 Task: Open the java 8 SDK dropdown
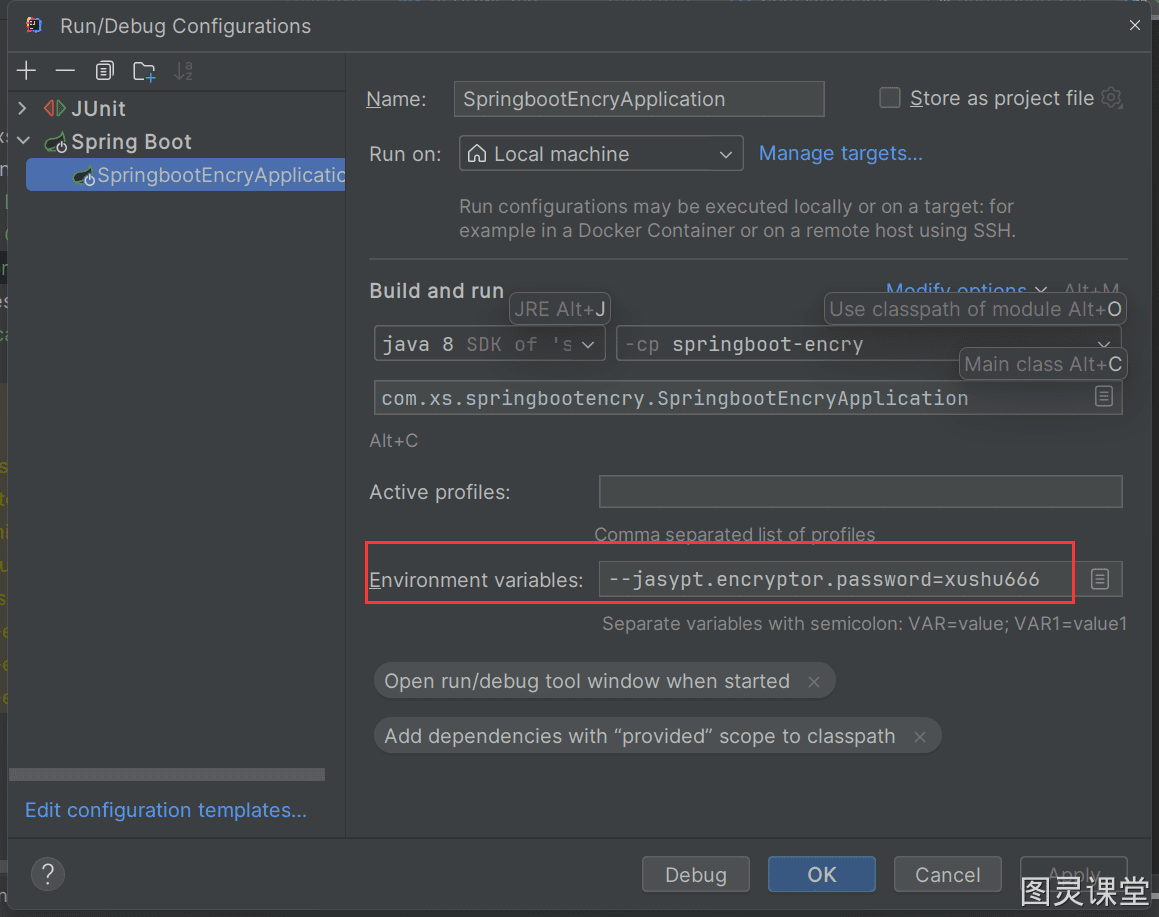(489, 344)
